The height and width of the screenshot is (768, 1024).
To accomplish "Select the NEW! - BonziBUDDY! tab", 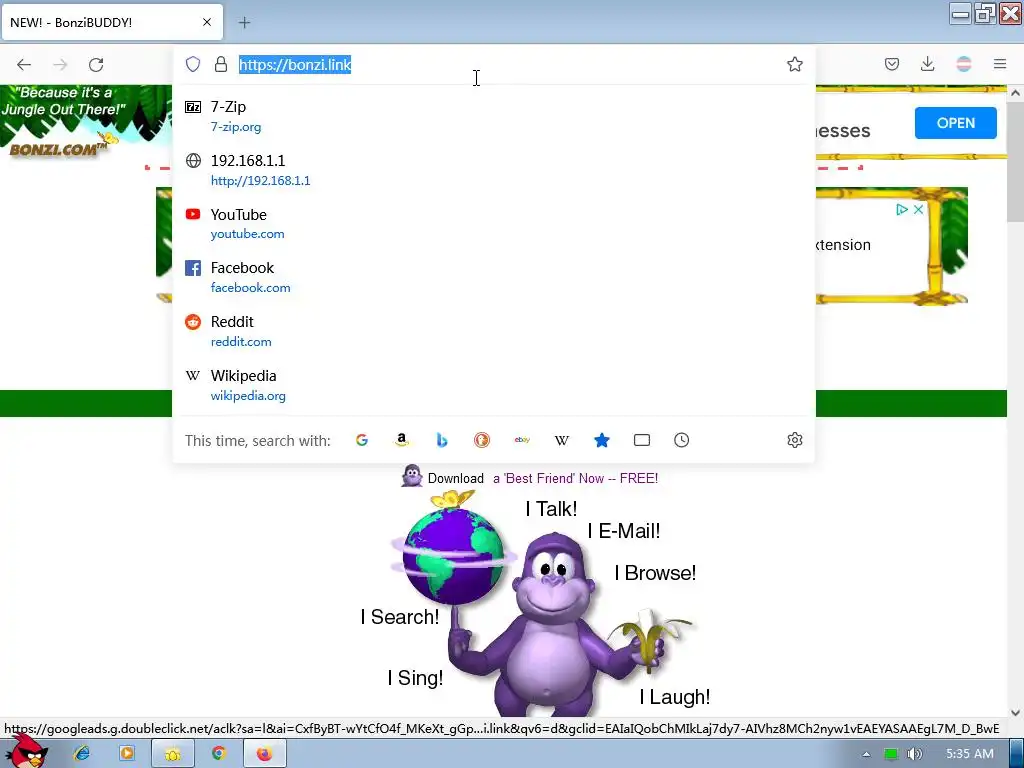I will (x=112, y=22).
